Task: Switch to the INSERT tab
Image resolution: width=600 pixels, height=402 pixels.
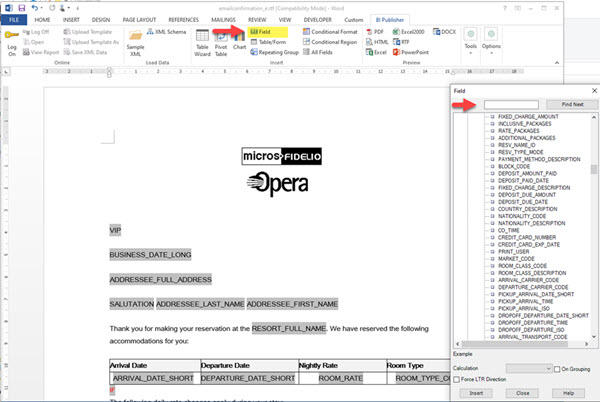Action: pyautogui.click(x=71, y=20)
